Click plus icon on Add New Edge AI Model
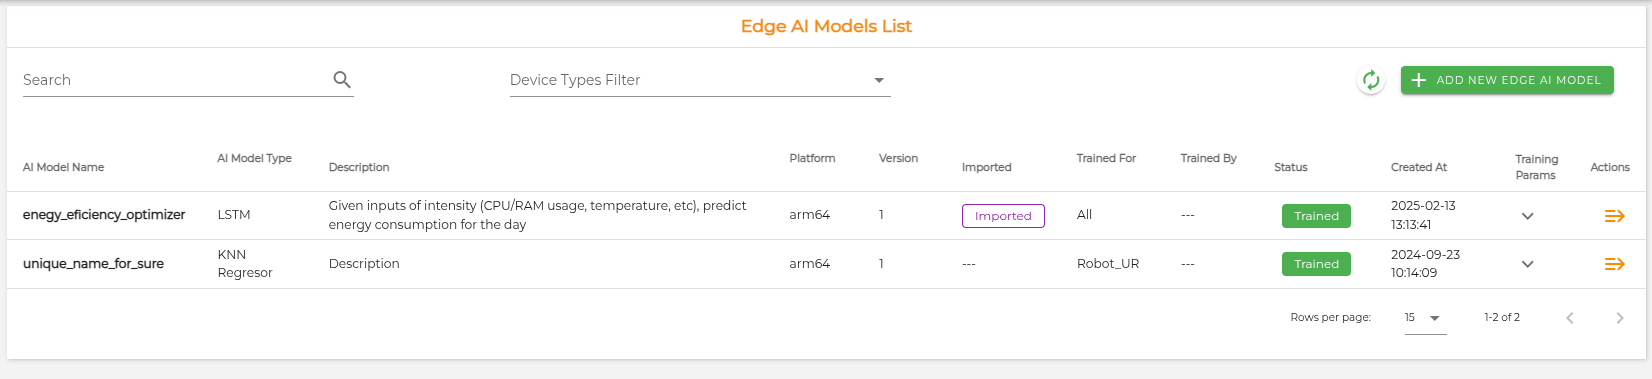The width and height of the screenshot is (1652, 379). (x=1418, y=80)
